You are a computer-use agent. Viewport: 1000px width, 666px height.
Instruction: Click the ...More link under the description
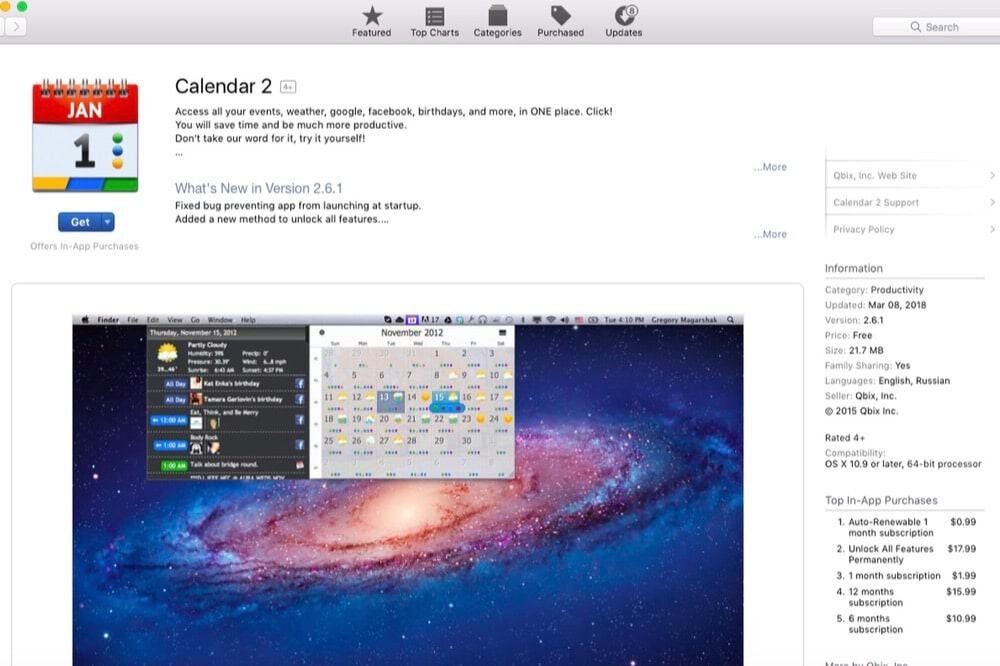coord(770,167)
